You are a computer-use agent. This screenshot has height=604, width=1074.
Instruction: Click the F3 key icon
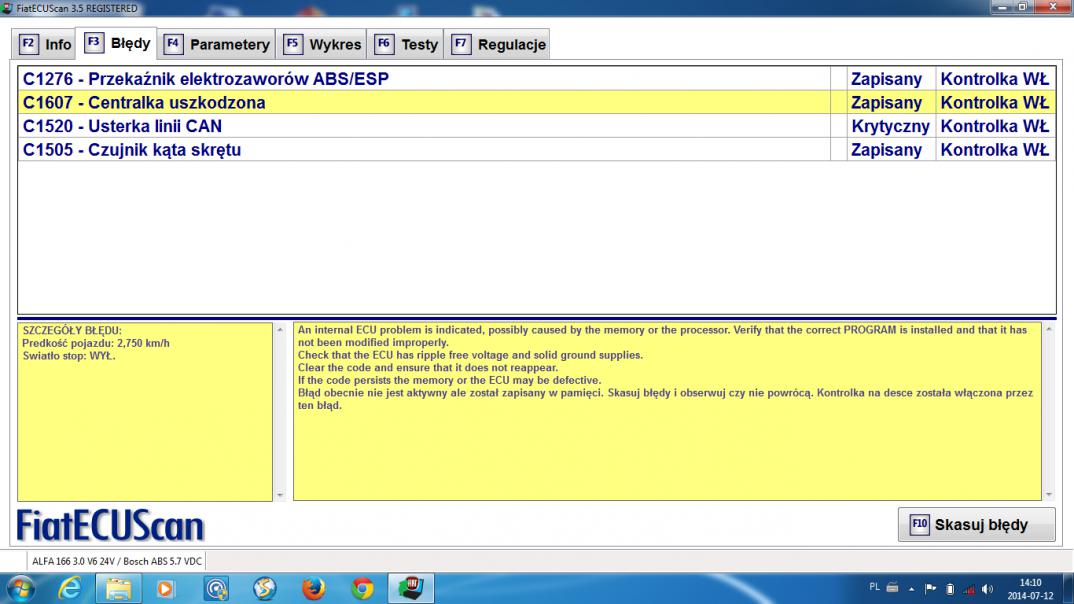click(94, 42)
